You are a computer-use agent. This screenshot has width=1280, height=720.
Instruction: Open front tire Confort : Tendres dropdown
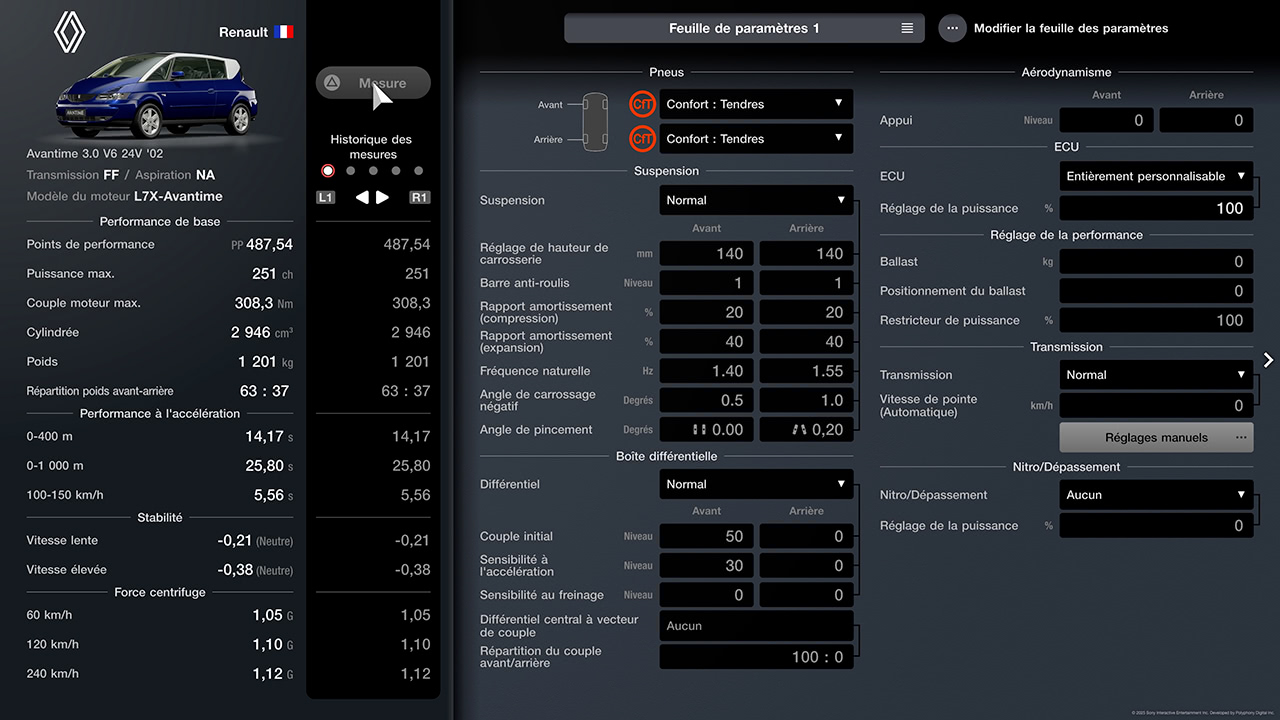(756, 104)
